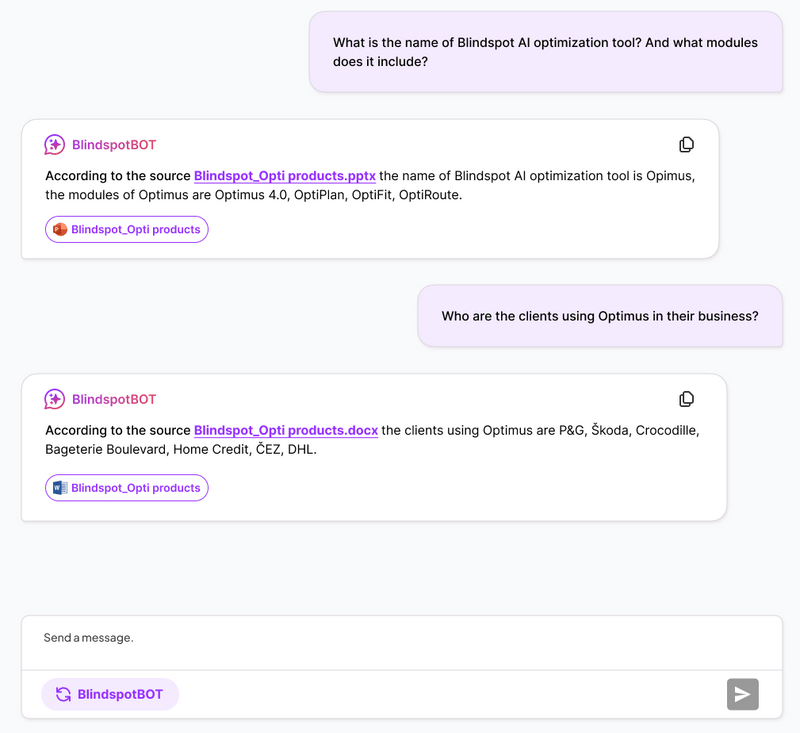Click the send message arrow icon
Screen dimensions: 800x733
tap(742, 694)
